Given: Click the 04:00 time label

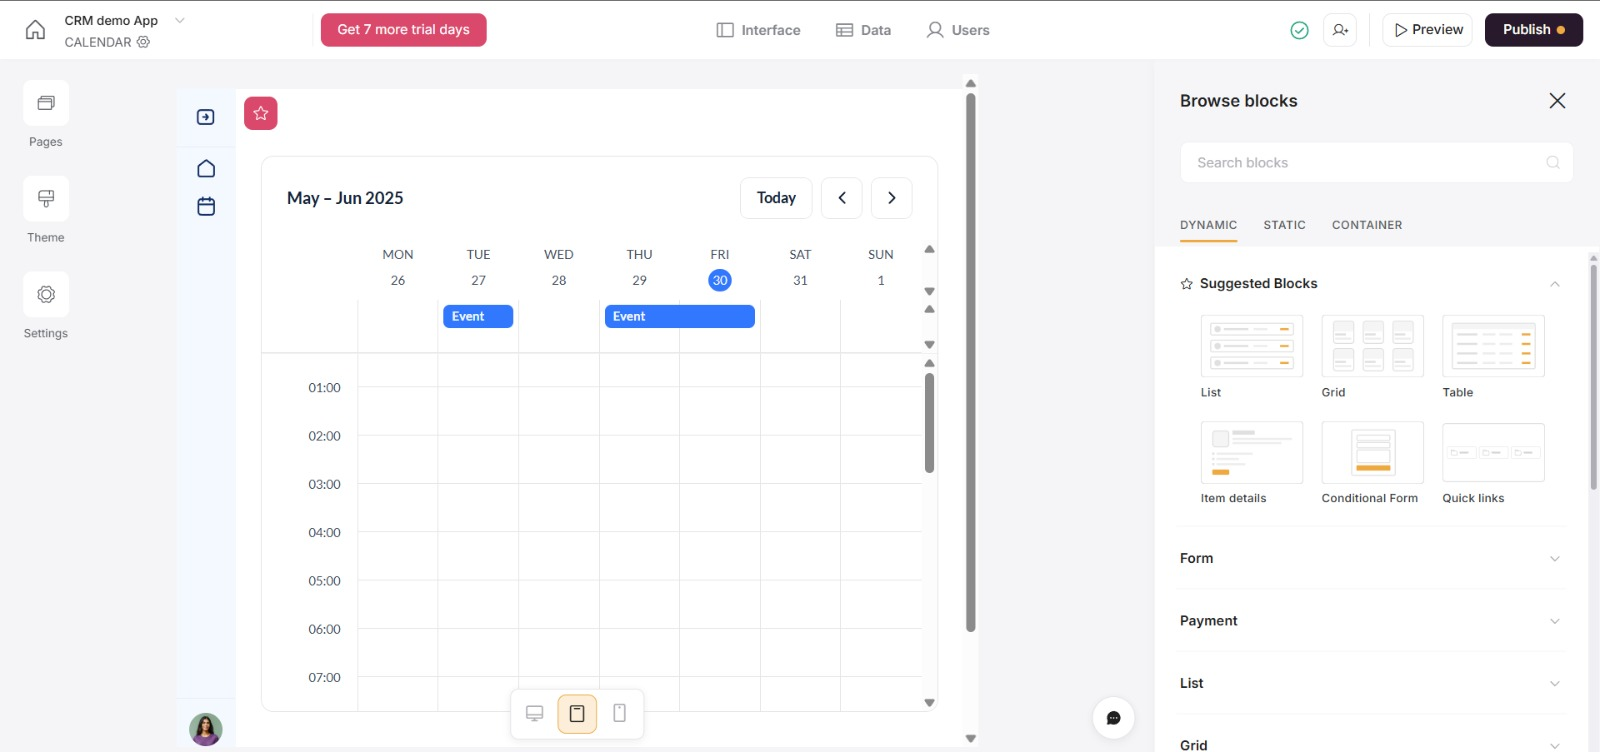Looking at the screenshot, I should (324, 533).
